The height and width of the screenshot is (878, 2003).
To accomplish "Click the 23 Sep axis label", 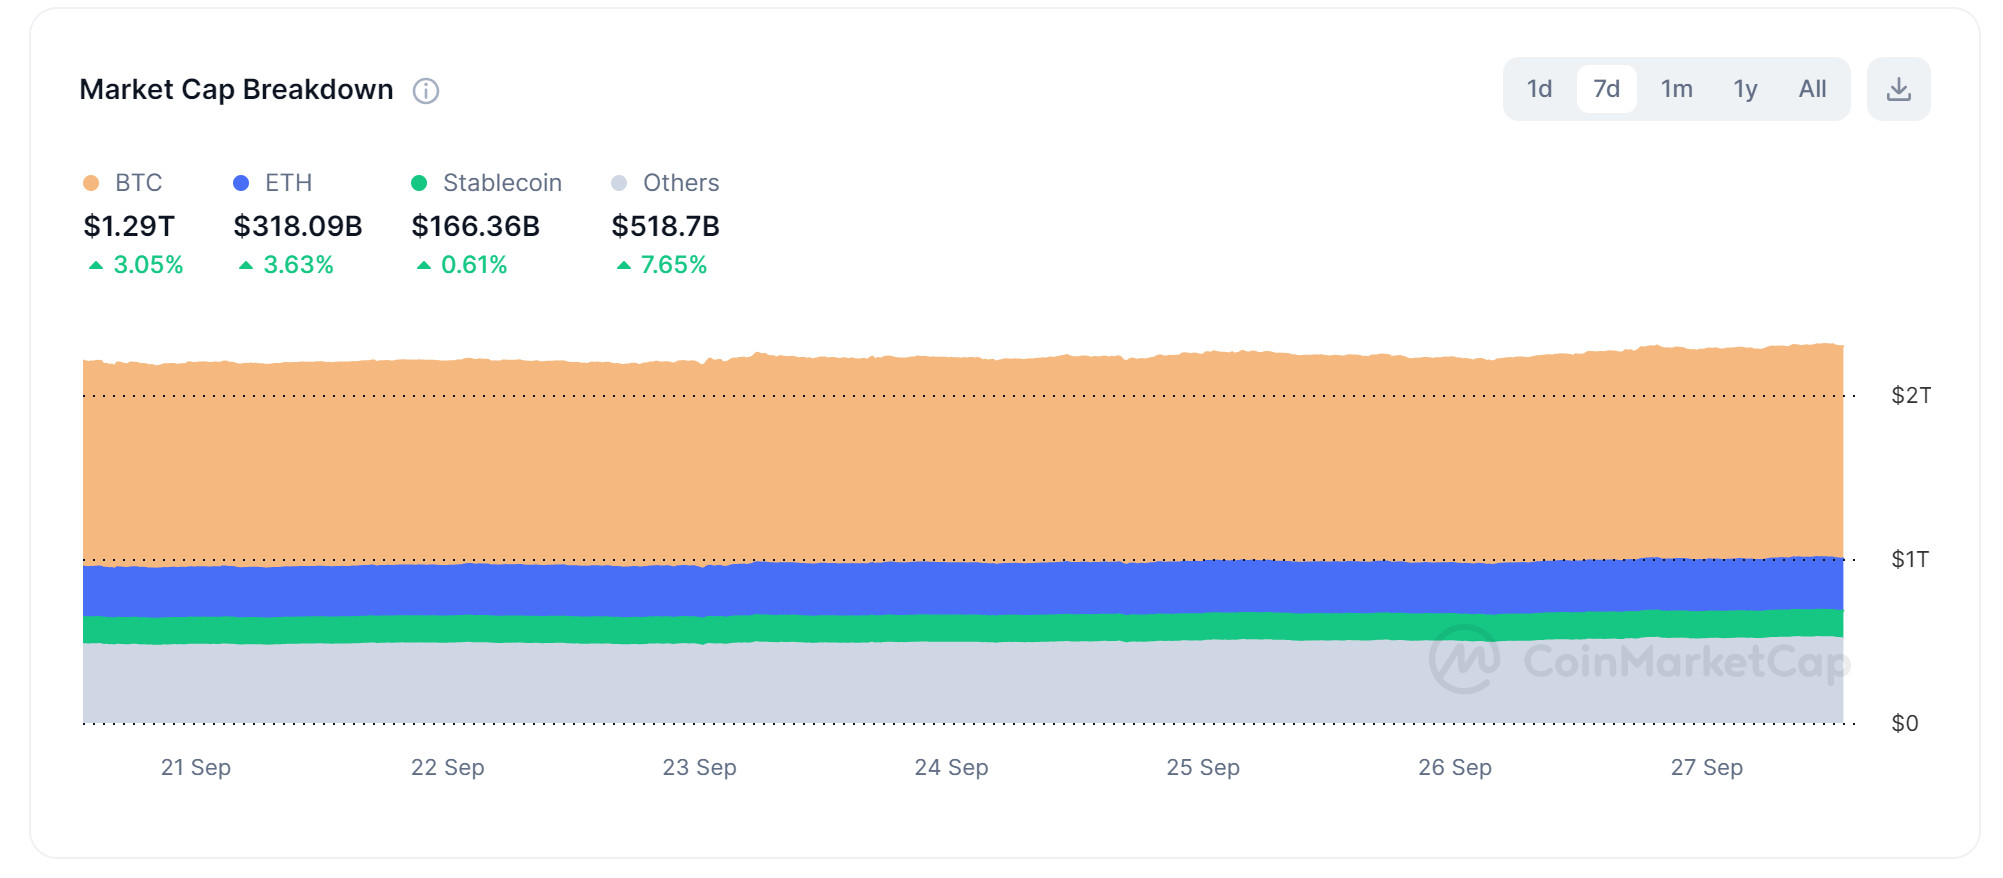I will click(700, 768).
